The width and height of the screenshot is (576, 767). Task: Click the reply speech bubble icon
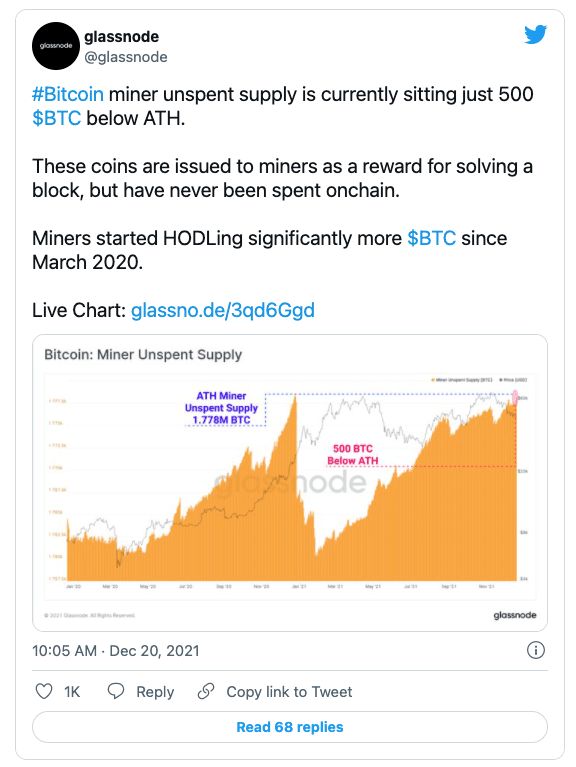[x=116, y=691]
